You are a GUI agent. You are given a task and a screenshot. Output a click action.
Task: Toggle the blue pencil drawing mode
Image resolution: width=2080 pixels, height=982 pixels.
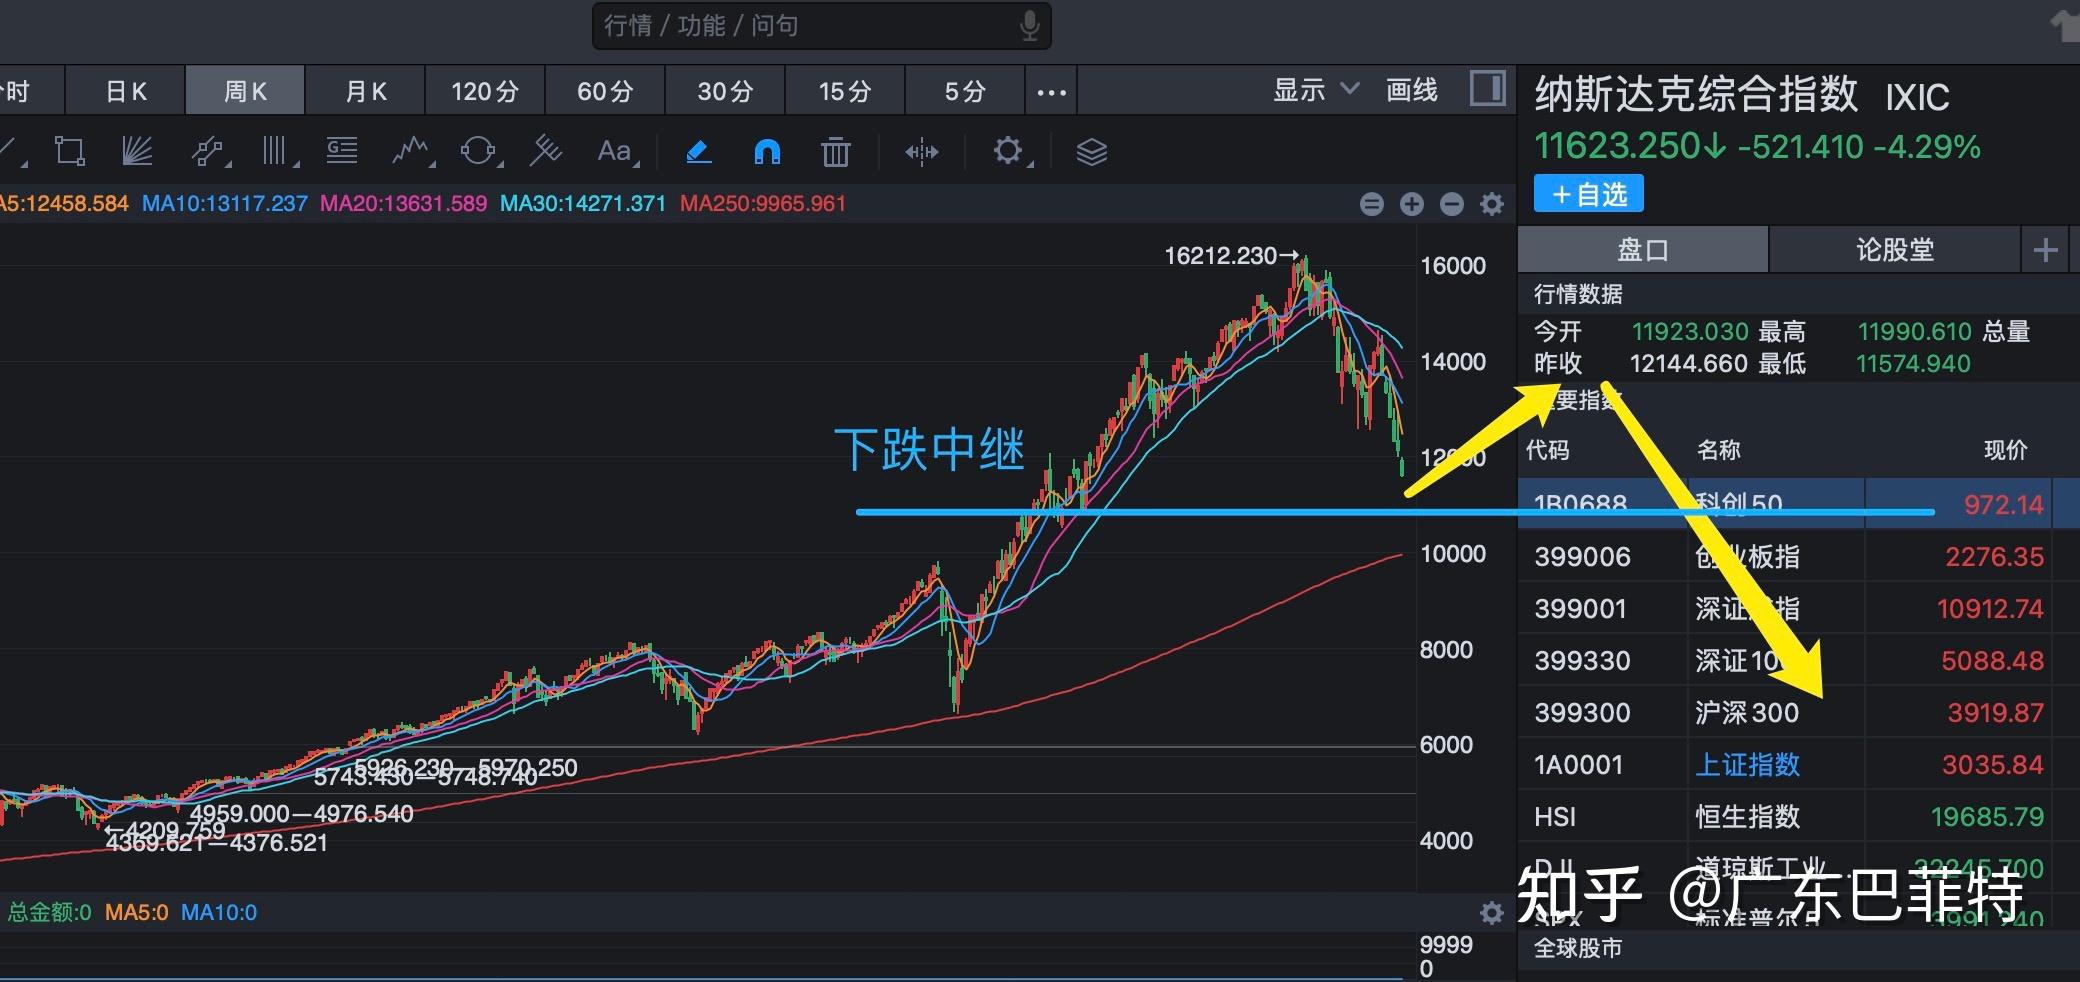698,151
